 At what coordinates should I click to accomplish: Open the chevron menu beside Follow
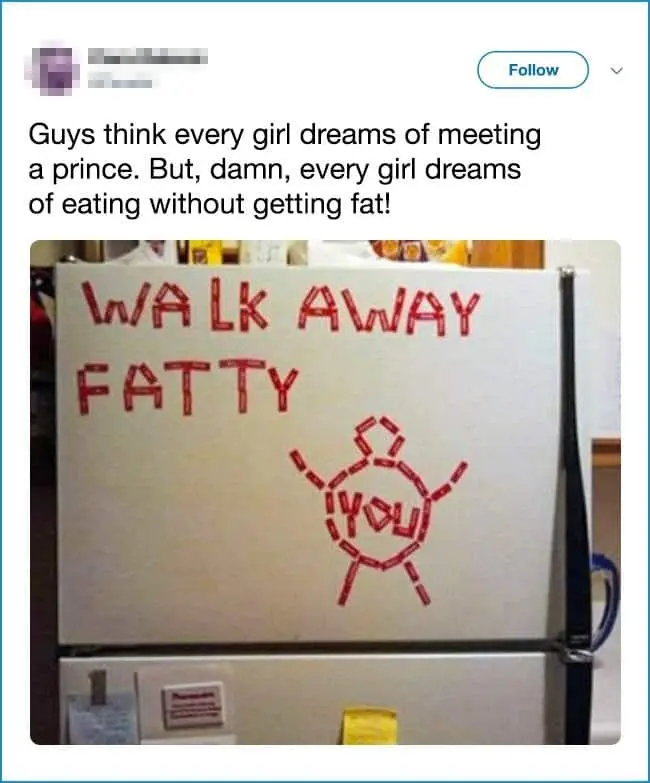618,71
